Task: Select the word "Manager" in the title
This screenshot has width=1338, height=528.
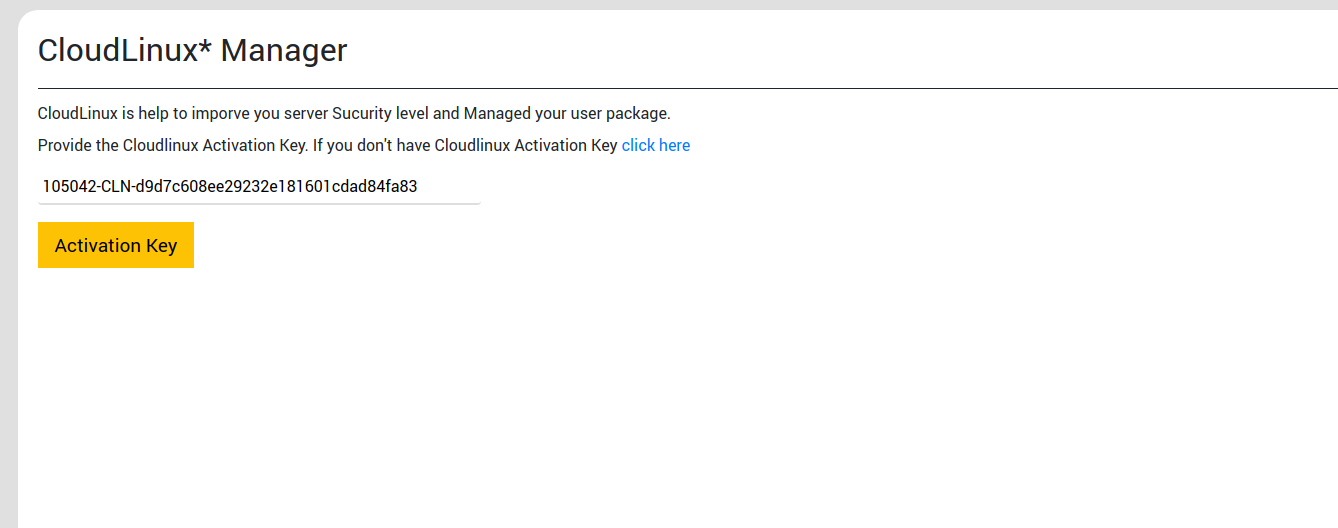Action: 284,50
